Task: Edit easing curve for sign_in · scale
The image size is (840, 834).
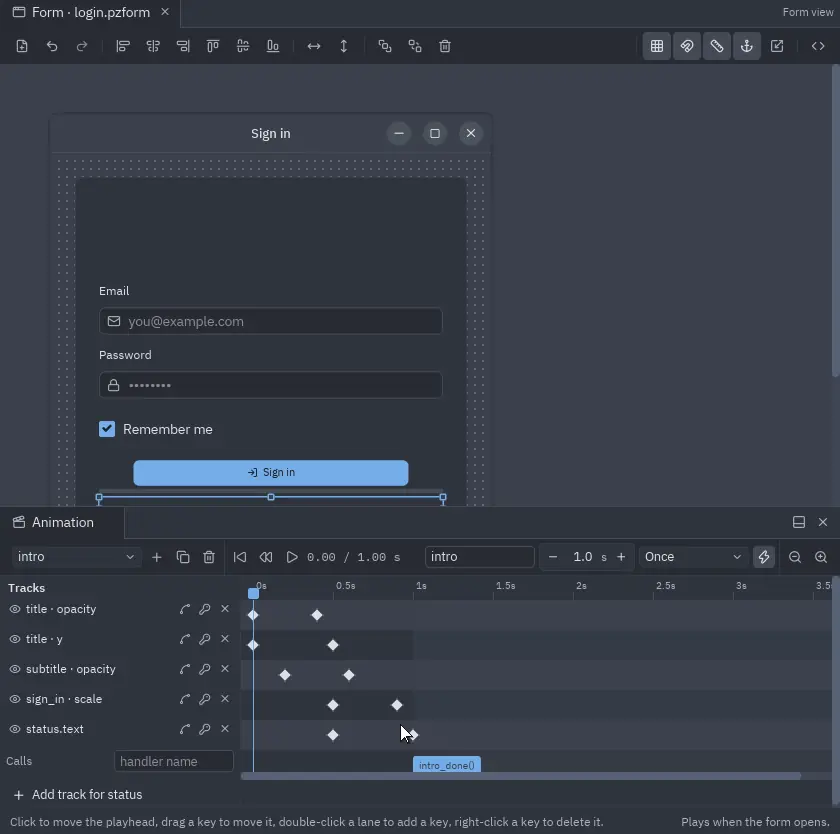Action: pyautogui.click(x=185, y=699)
